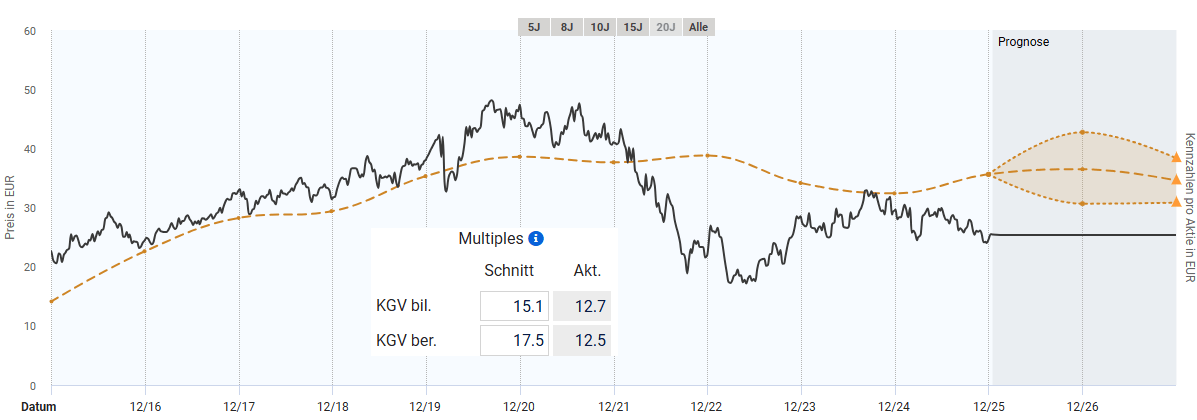Switch chart range to 5J

coord(533,27)
